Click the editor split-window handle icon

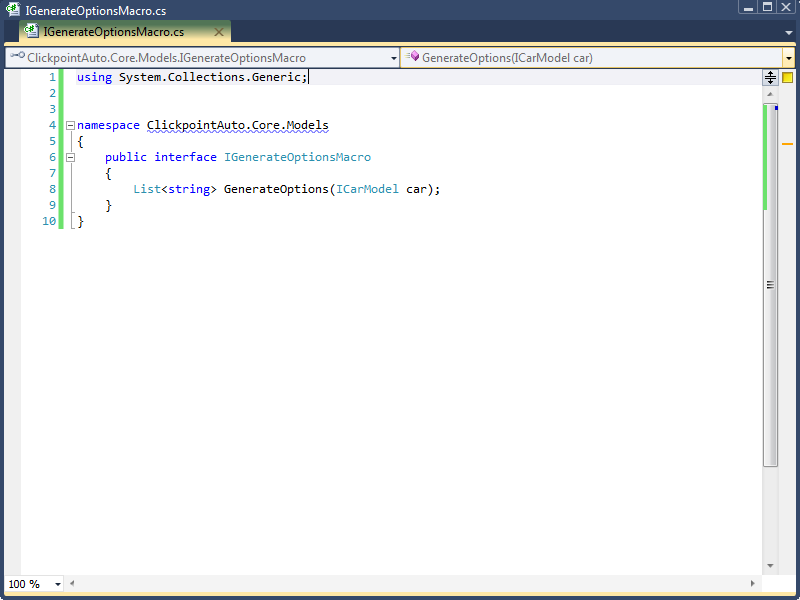click(x=770, y=78)
